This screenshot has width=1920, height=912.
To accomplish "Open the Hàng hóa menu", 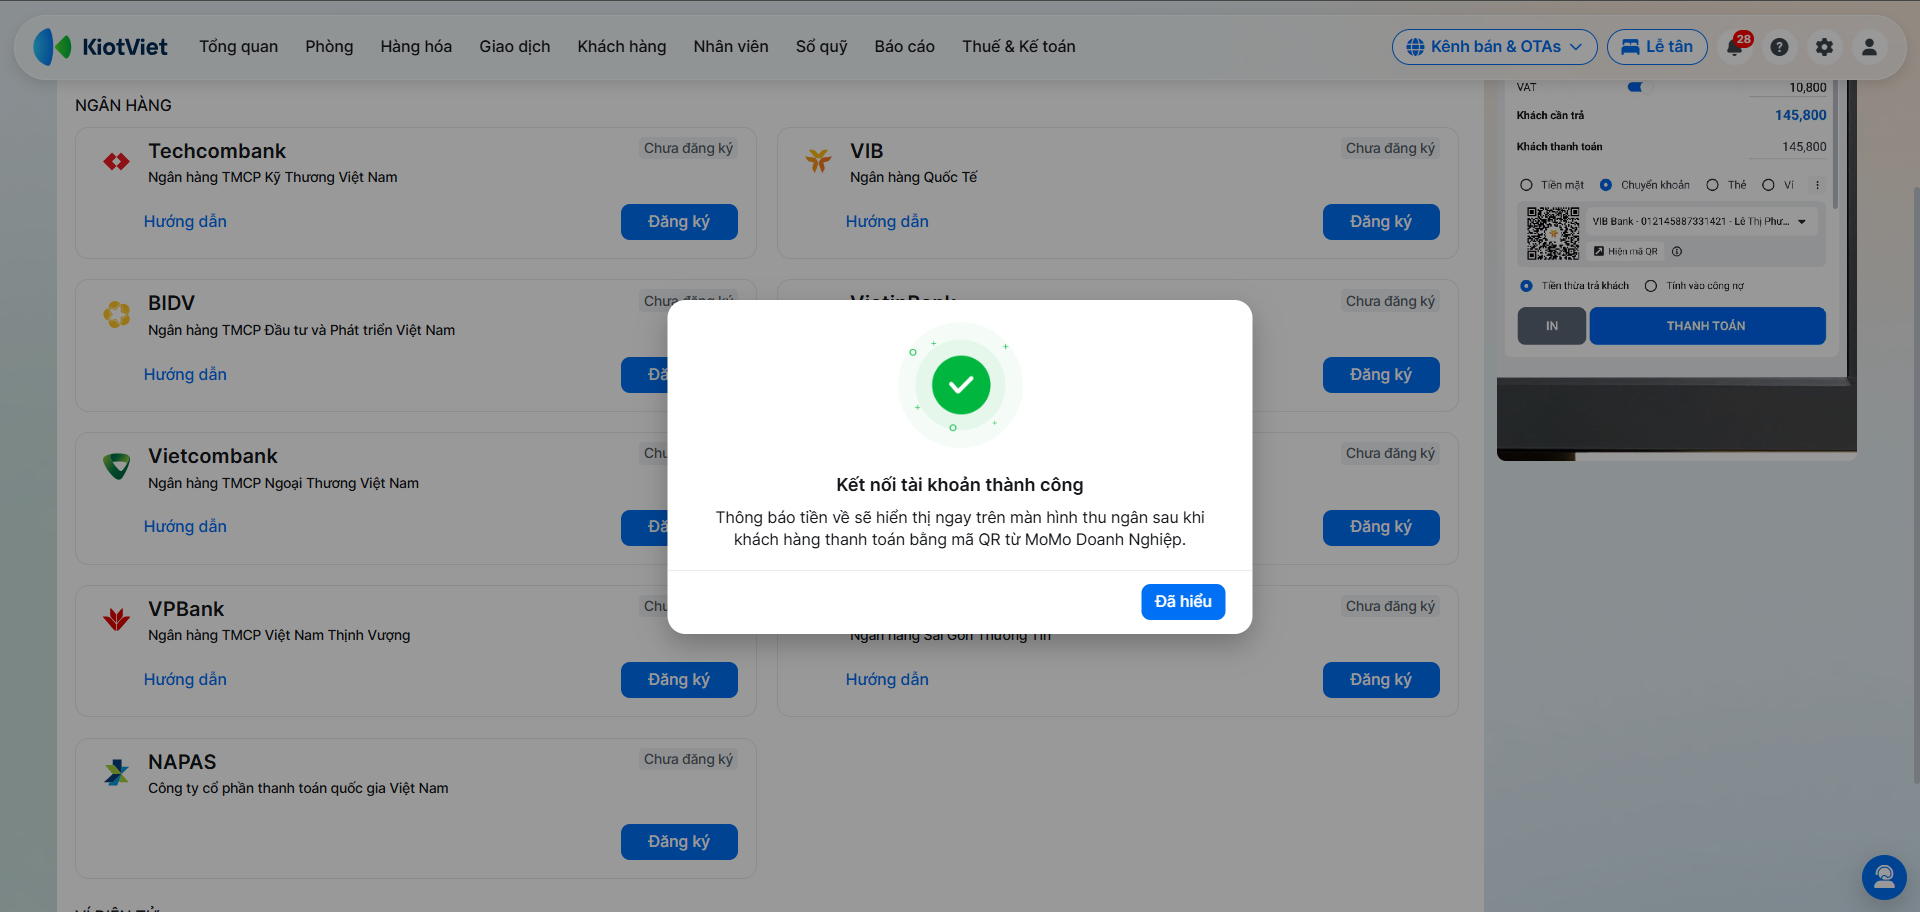I will pos(416,47).
